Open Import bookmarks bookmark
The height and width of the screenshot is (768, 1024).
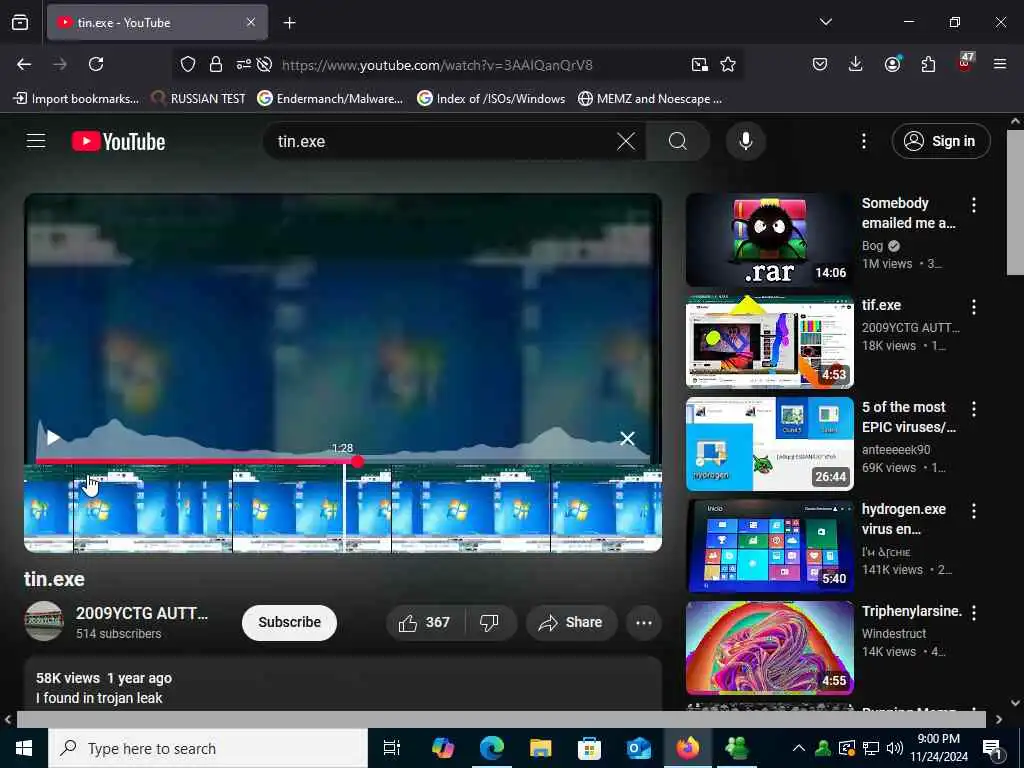76,99
